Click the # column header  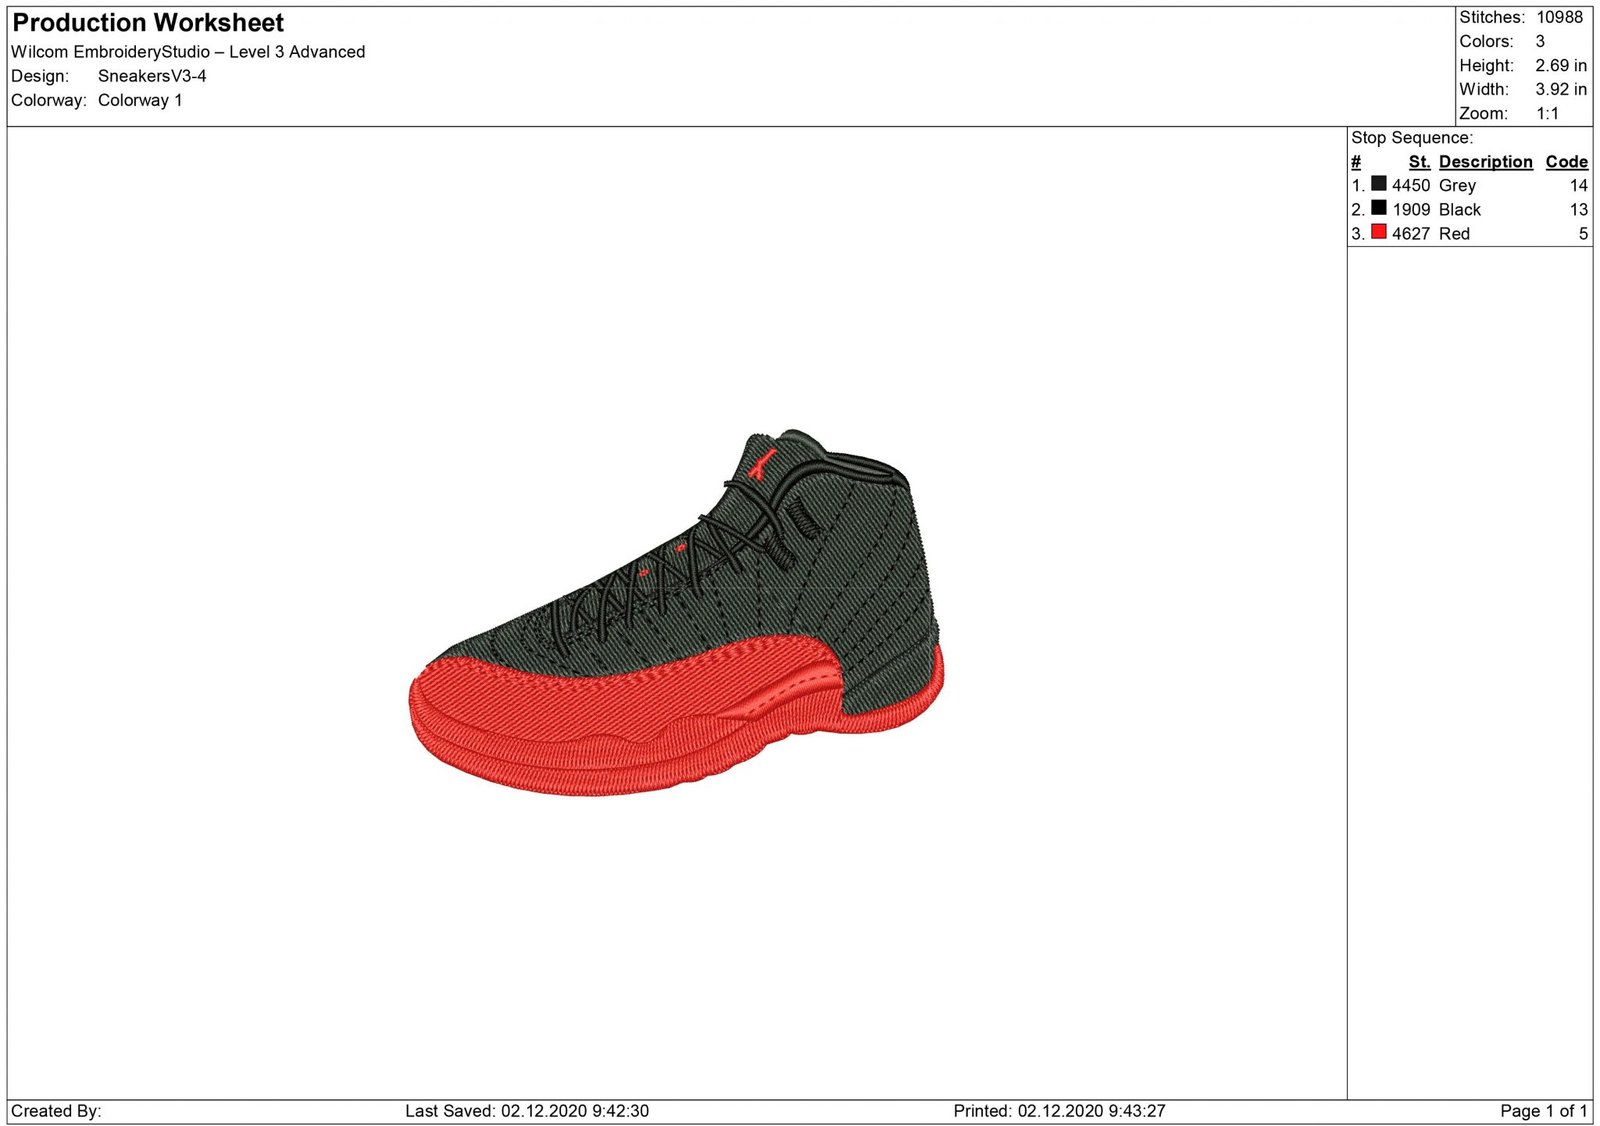[x=1356, y=162]
